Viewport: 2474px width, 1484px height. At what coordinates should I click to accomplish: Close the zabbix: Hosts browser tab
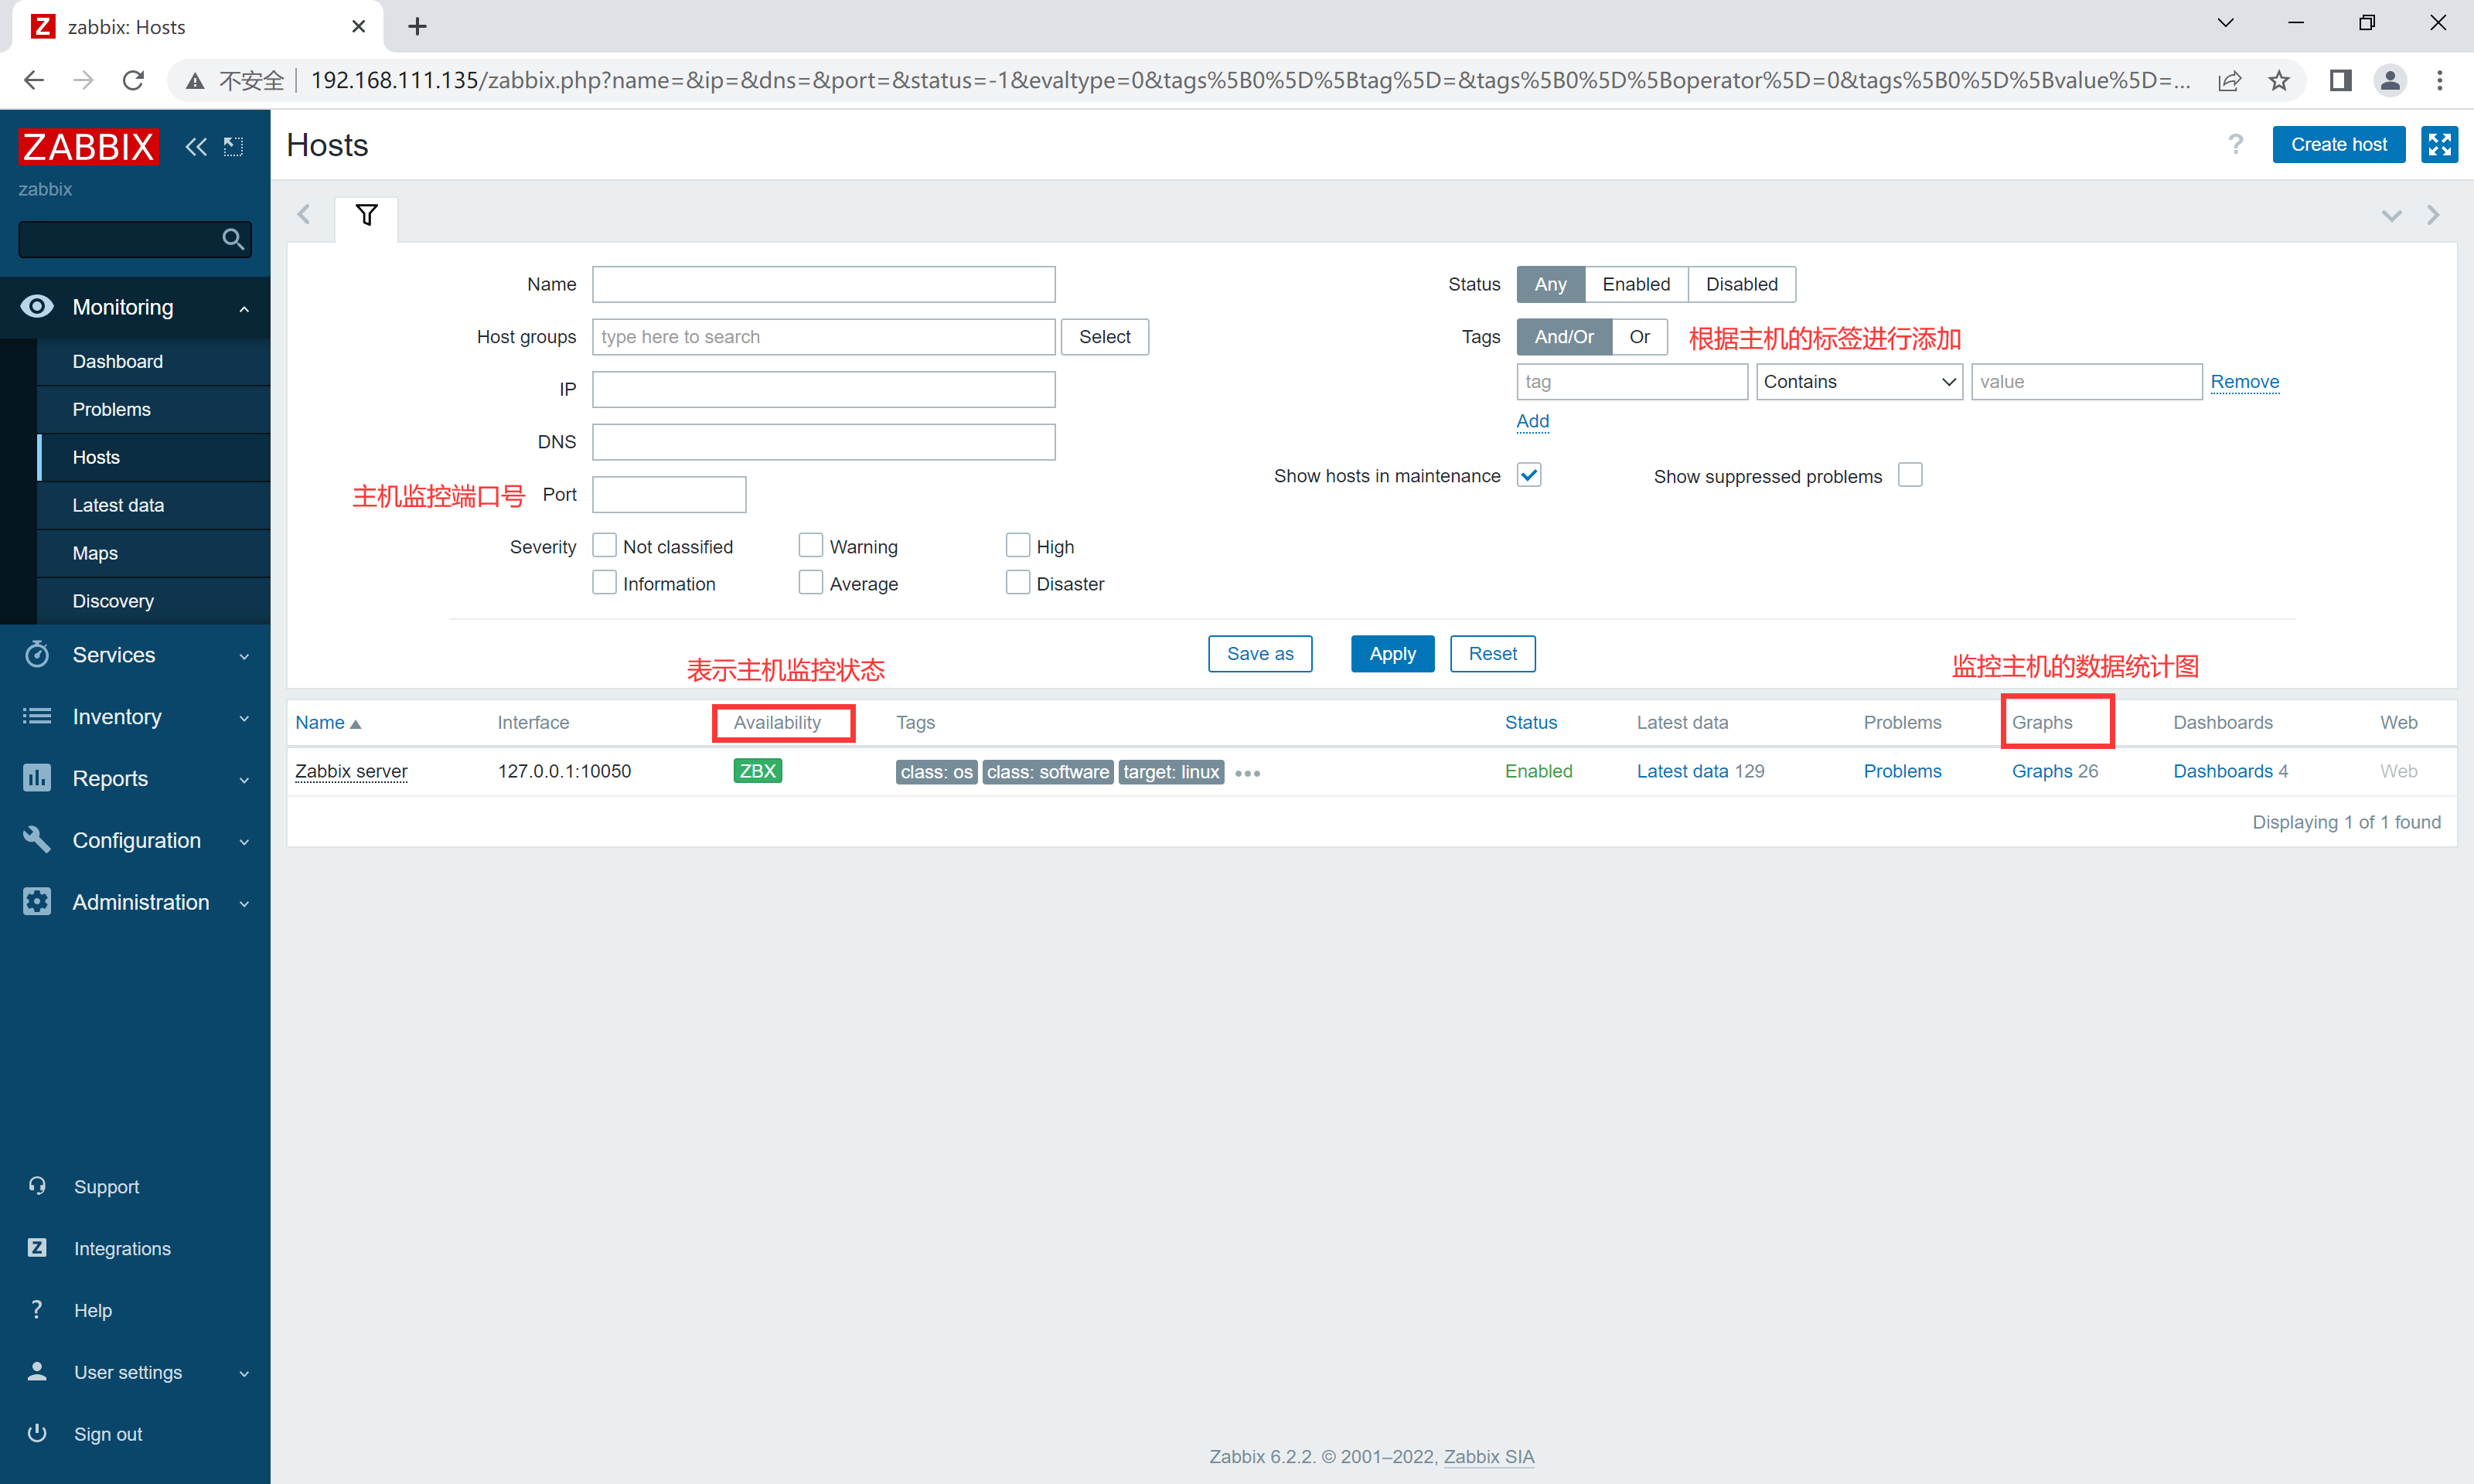point(358,27)
